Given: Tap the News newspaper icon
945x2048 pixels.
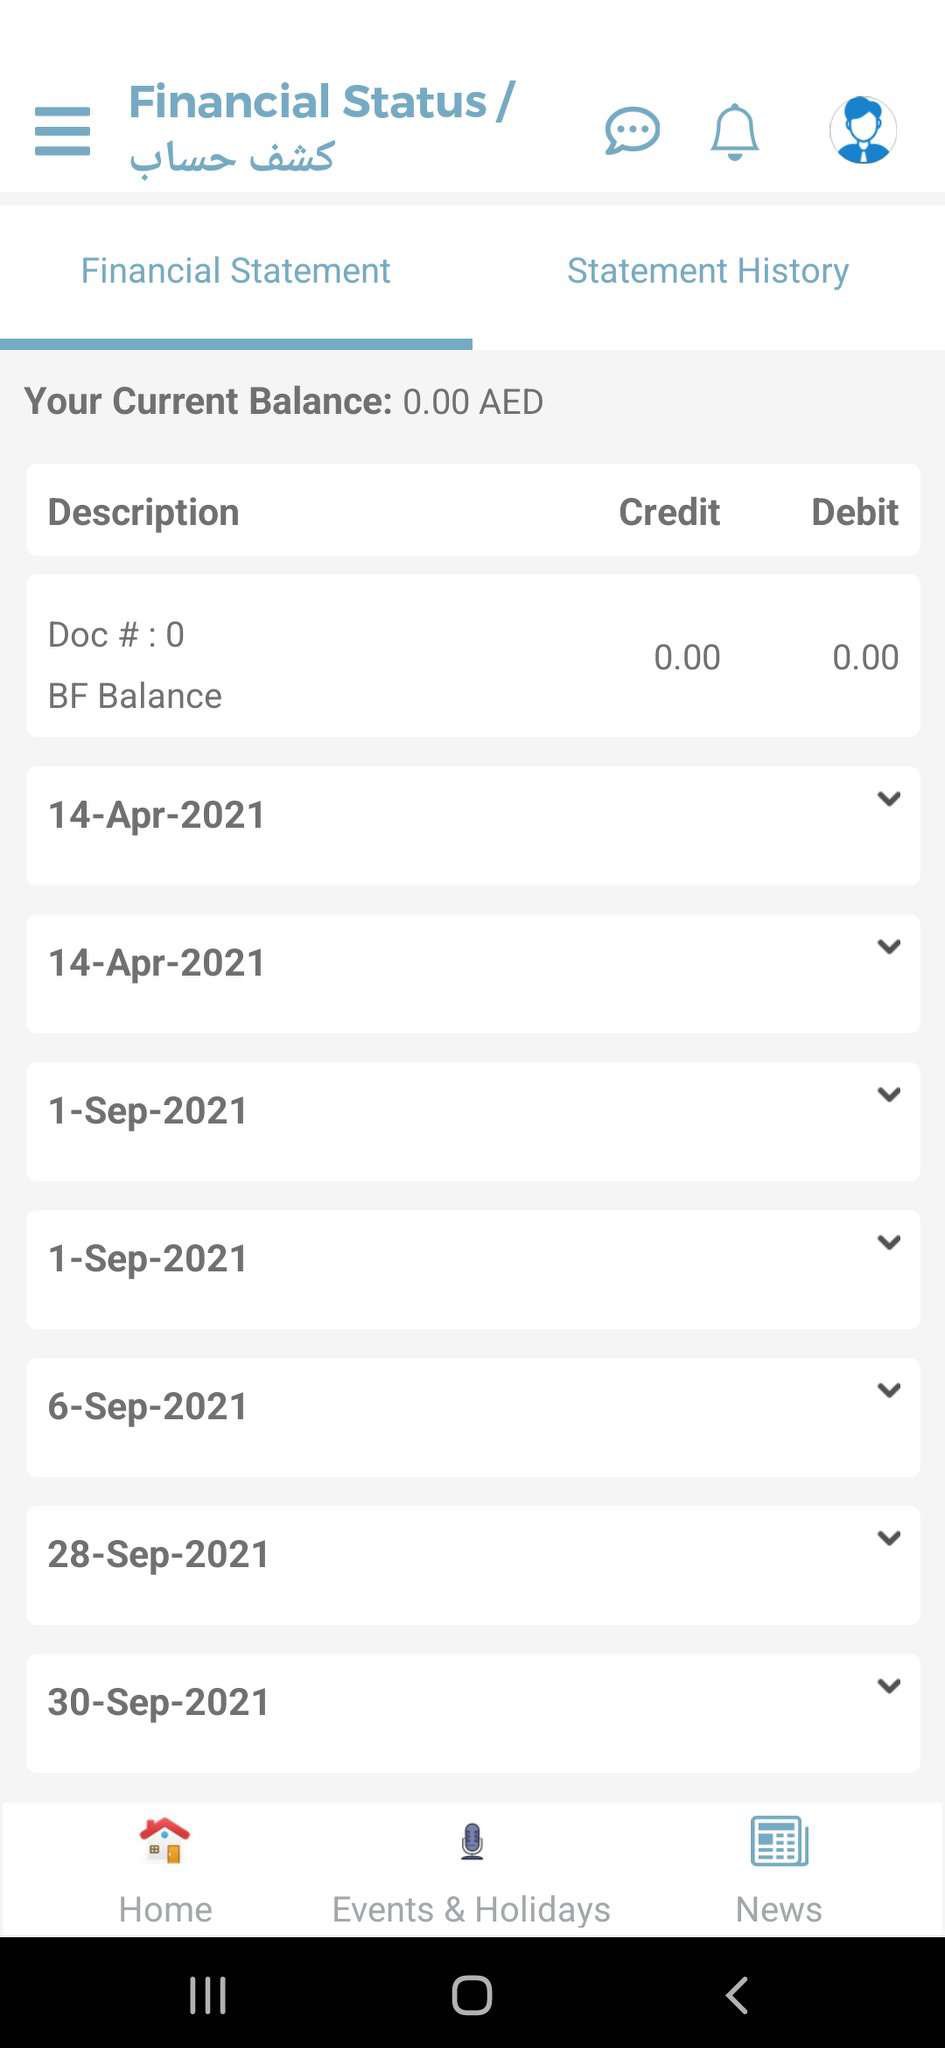Looking at the screenshot, I should tap(779, 1841).
